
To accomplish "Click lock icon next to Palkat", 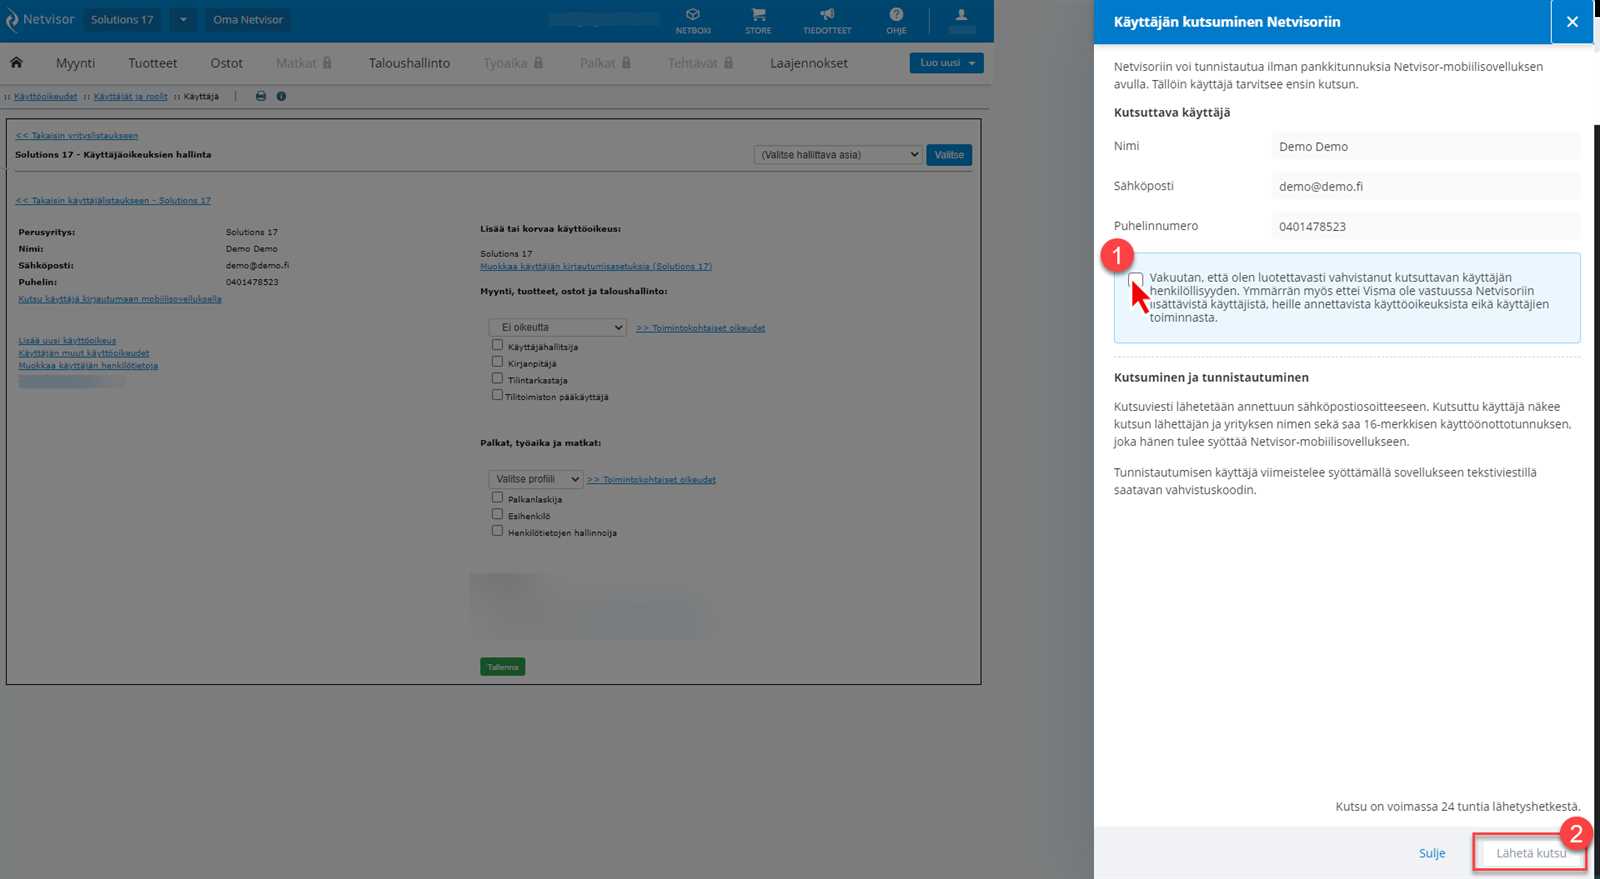I will coord(626,63).
